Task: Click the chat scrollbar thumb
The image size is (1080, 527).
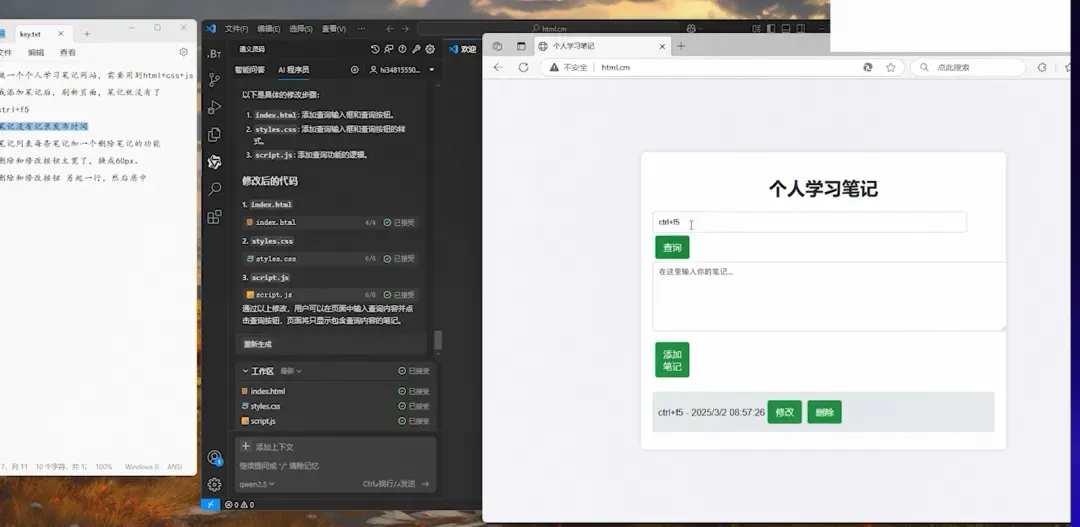Action: pyautogui.click(x=438, y=340)
